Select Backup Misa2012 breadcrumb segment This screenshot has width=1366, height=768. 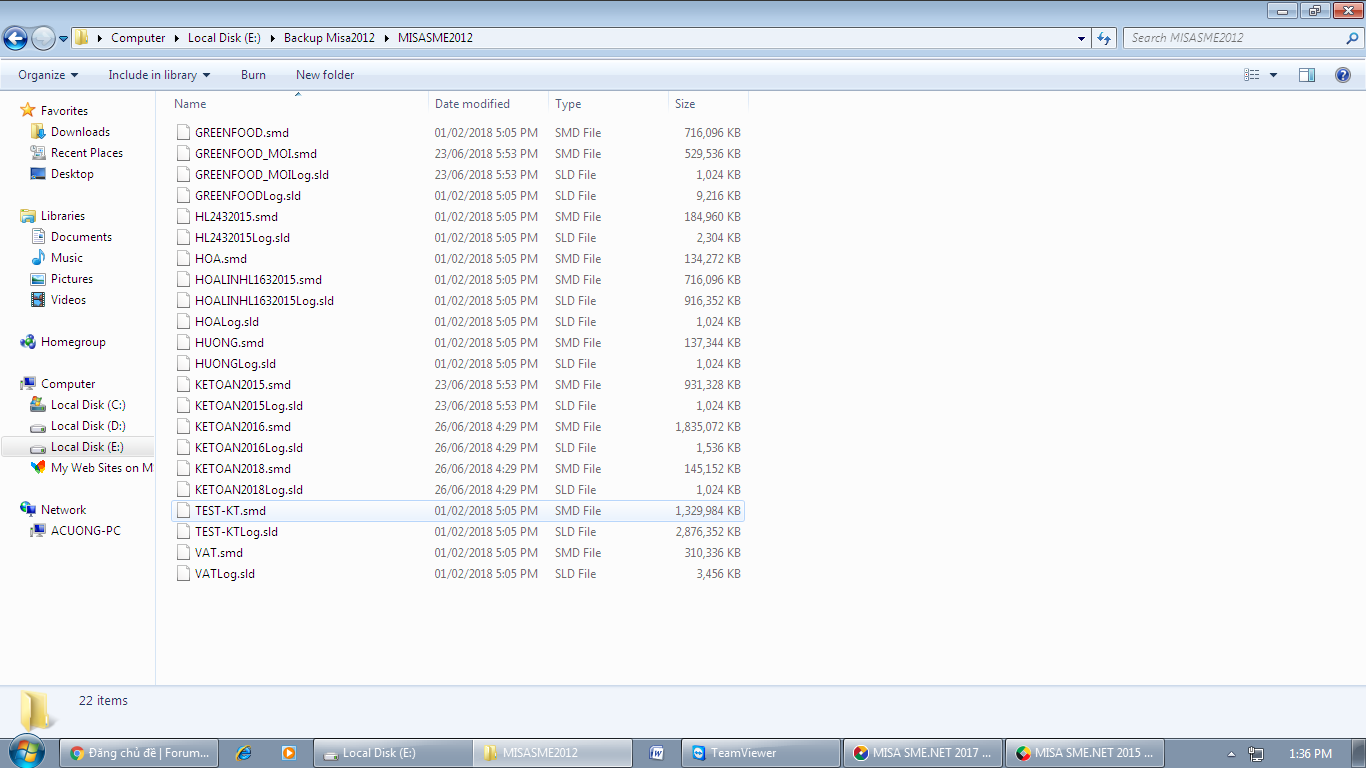point(329,38)
